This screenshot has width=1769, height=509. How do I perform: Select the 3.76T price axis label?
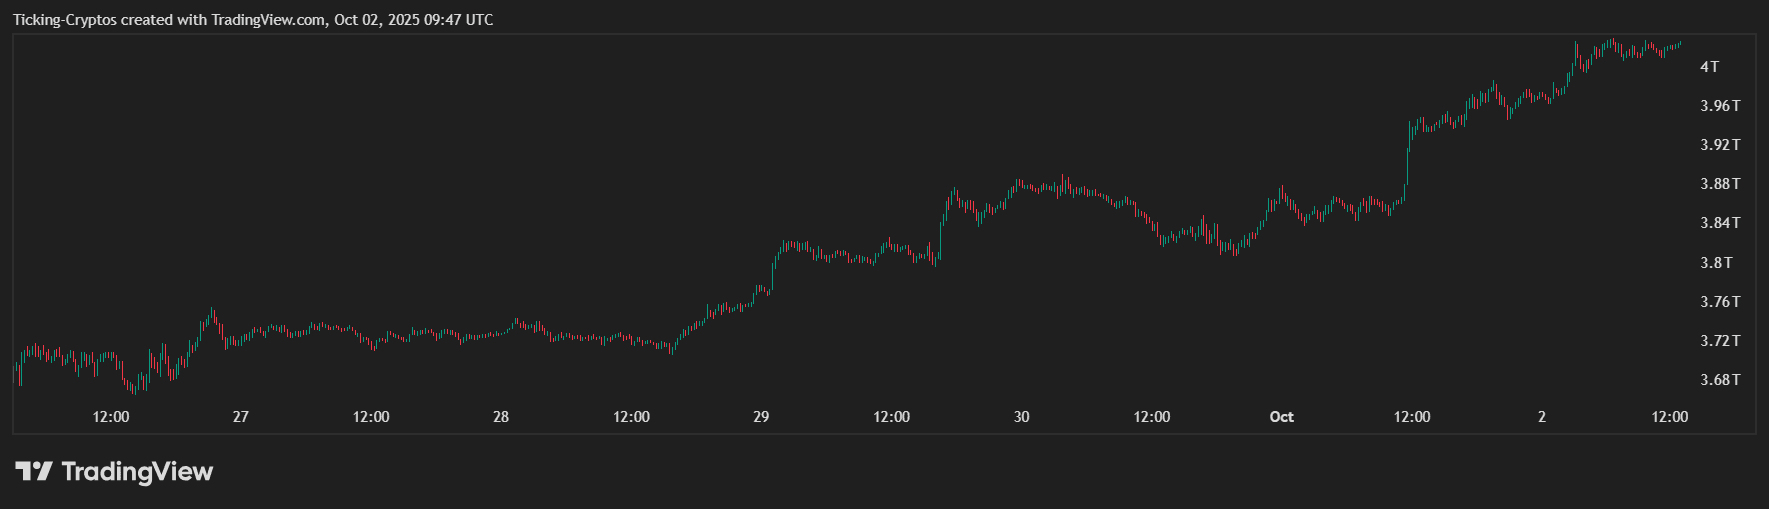click(x=1720, y=302)
